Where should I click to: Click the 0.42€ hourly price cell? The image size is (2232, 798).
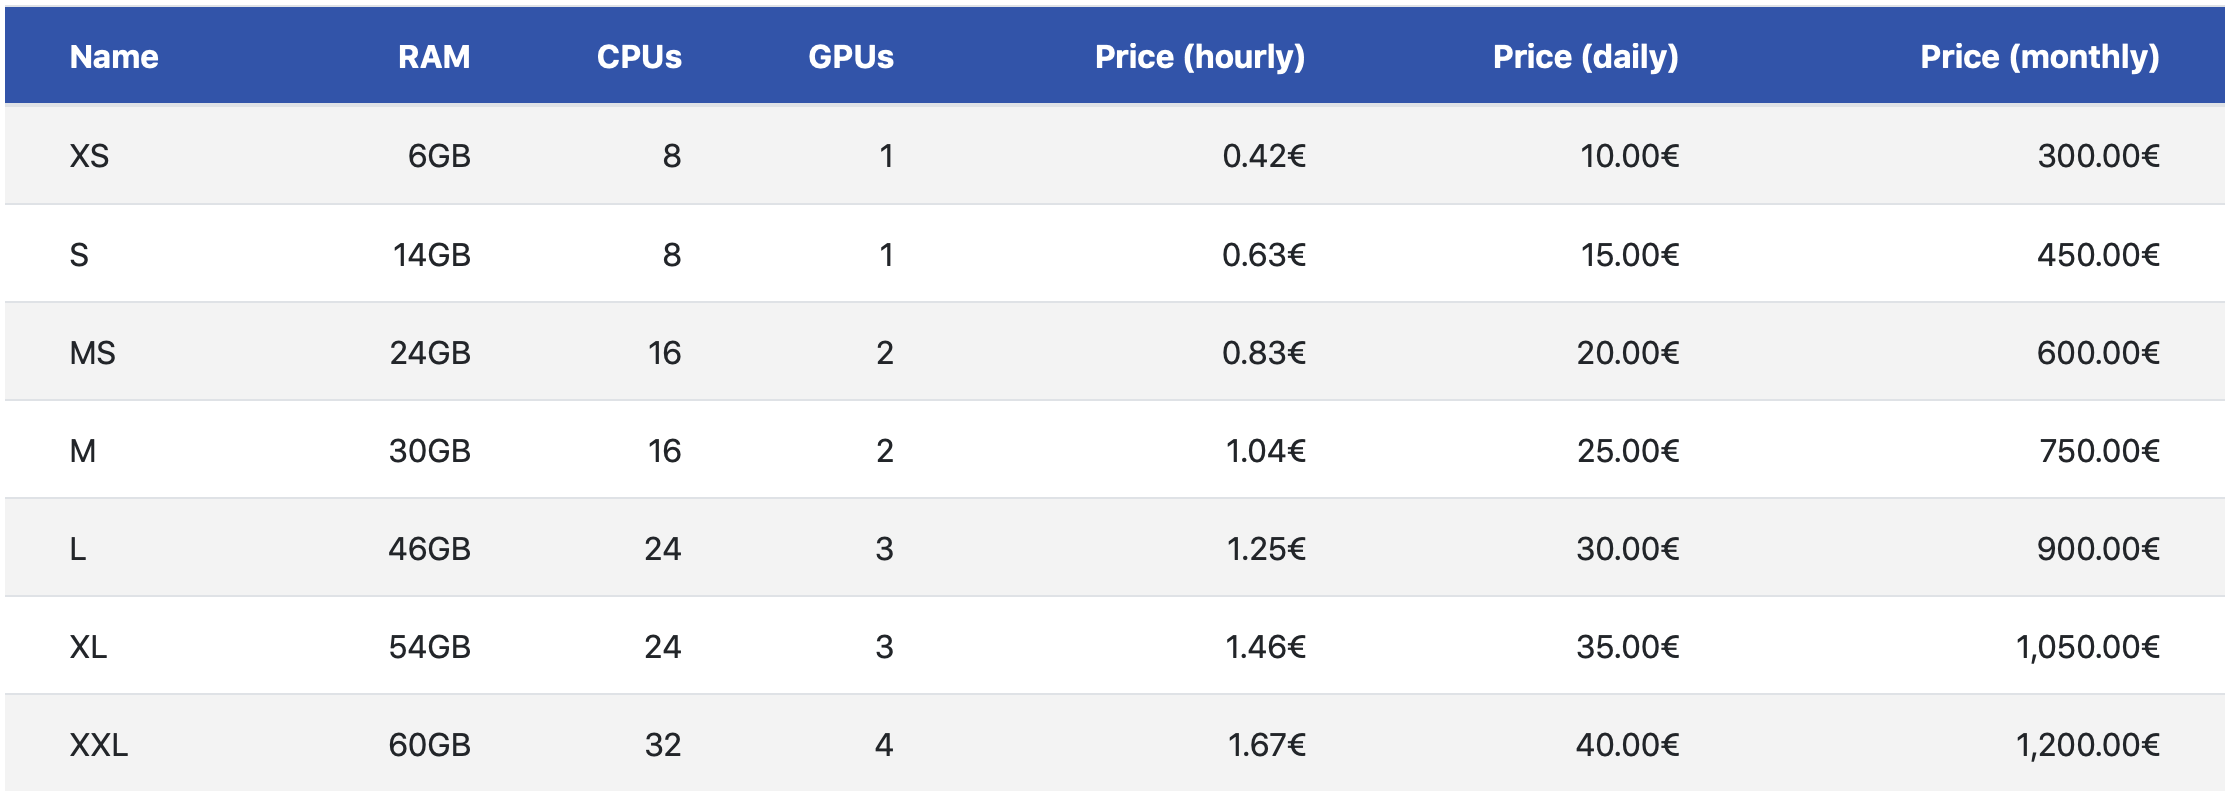[1263, 156]
